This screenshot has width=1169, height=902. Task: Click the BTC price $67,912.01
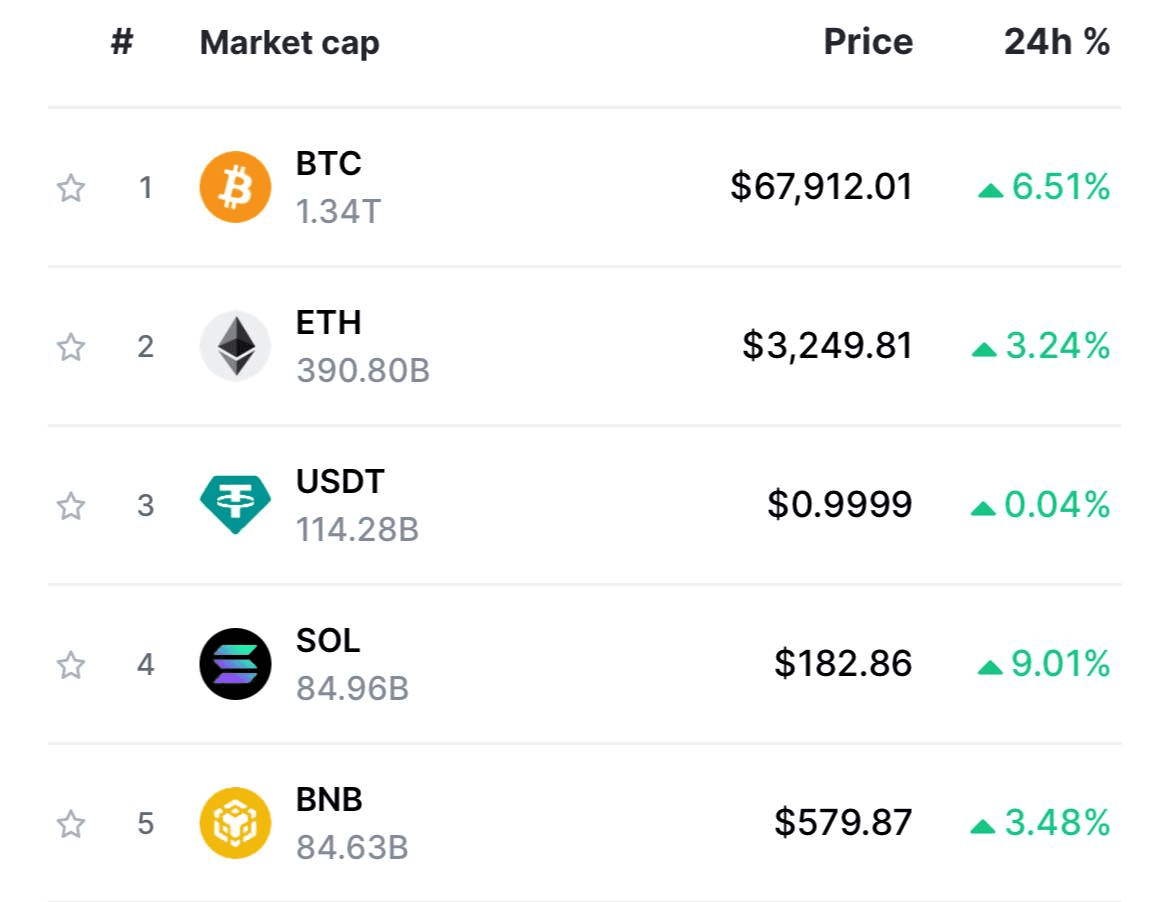coord(821,186)
